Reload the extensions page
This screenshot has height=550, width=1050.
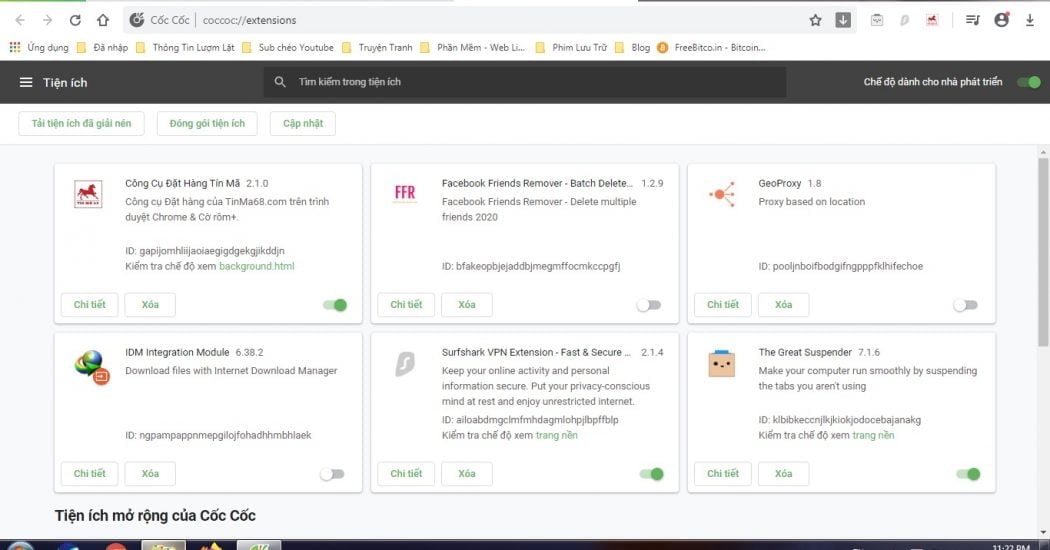tap(75, 20)
